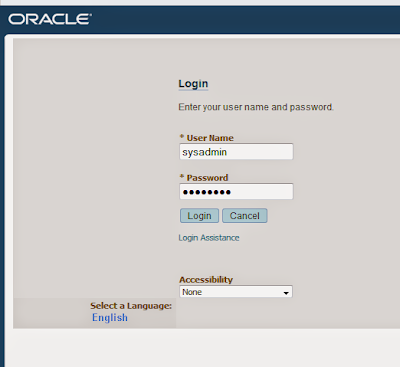Click the 'Login' heading text

(193, 84)
